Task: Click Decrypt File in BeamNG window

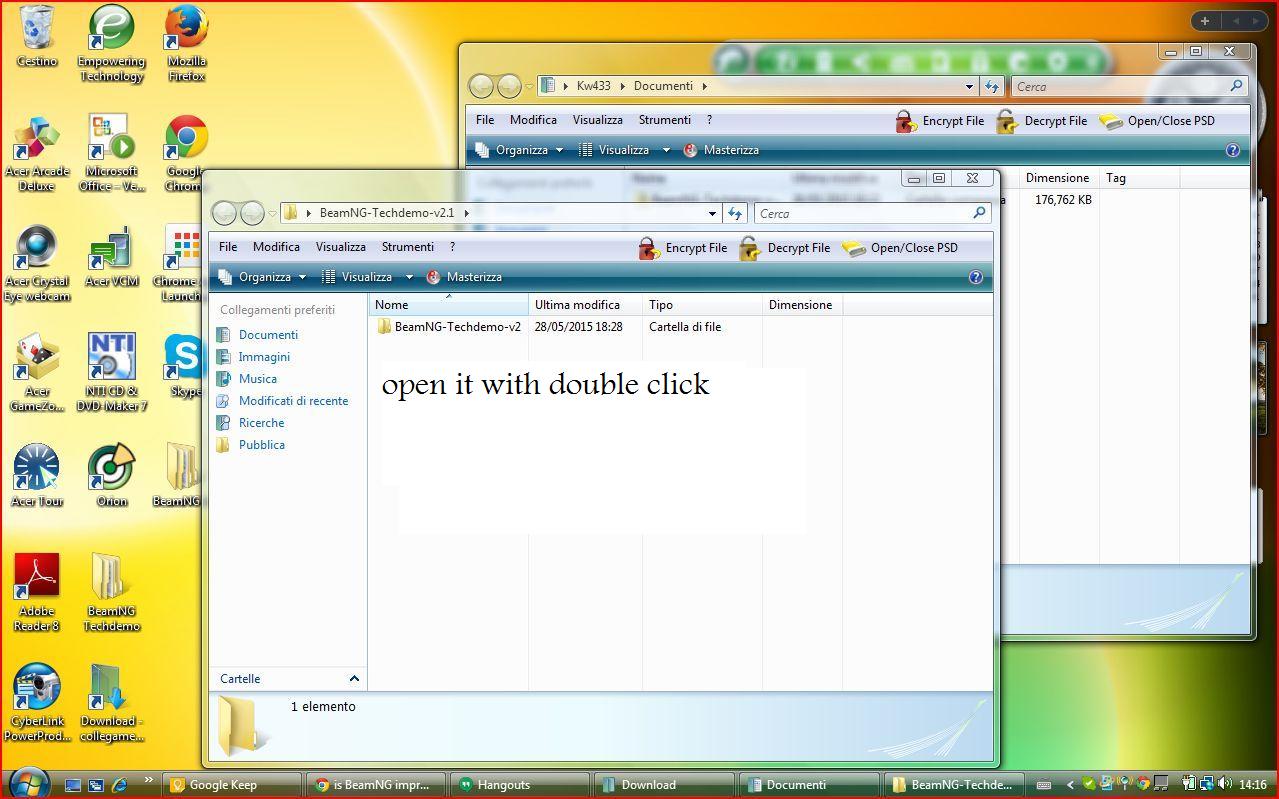Action: (785, 248)
